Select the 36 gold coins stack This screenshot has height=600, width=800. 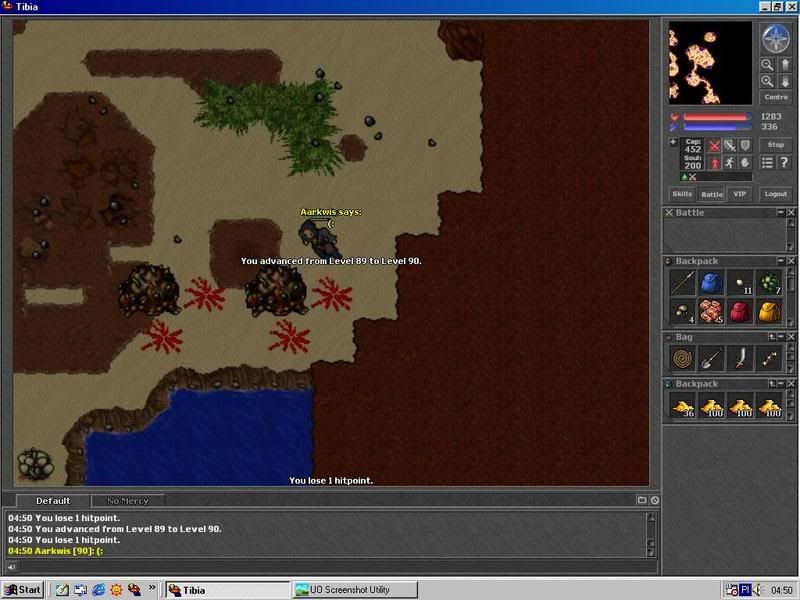682,406
